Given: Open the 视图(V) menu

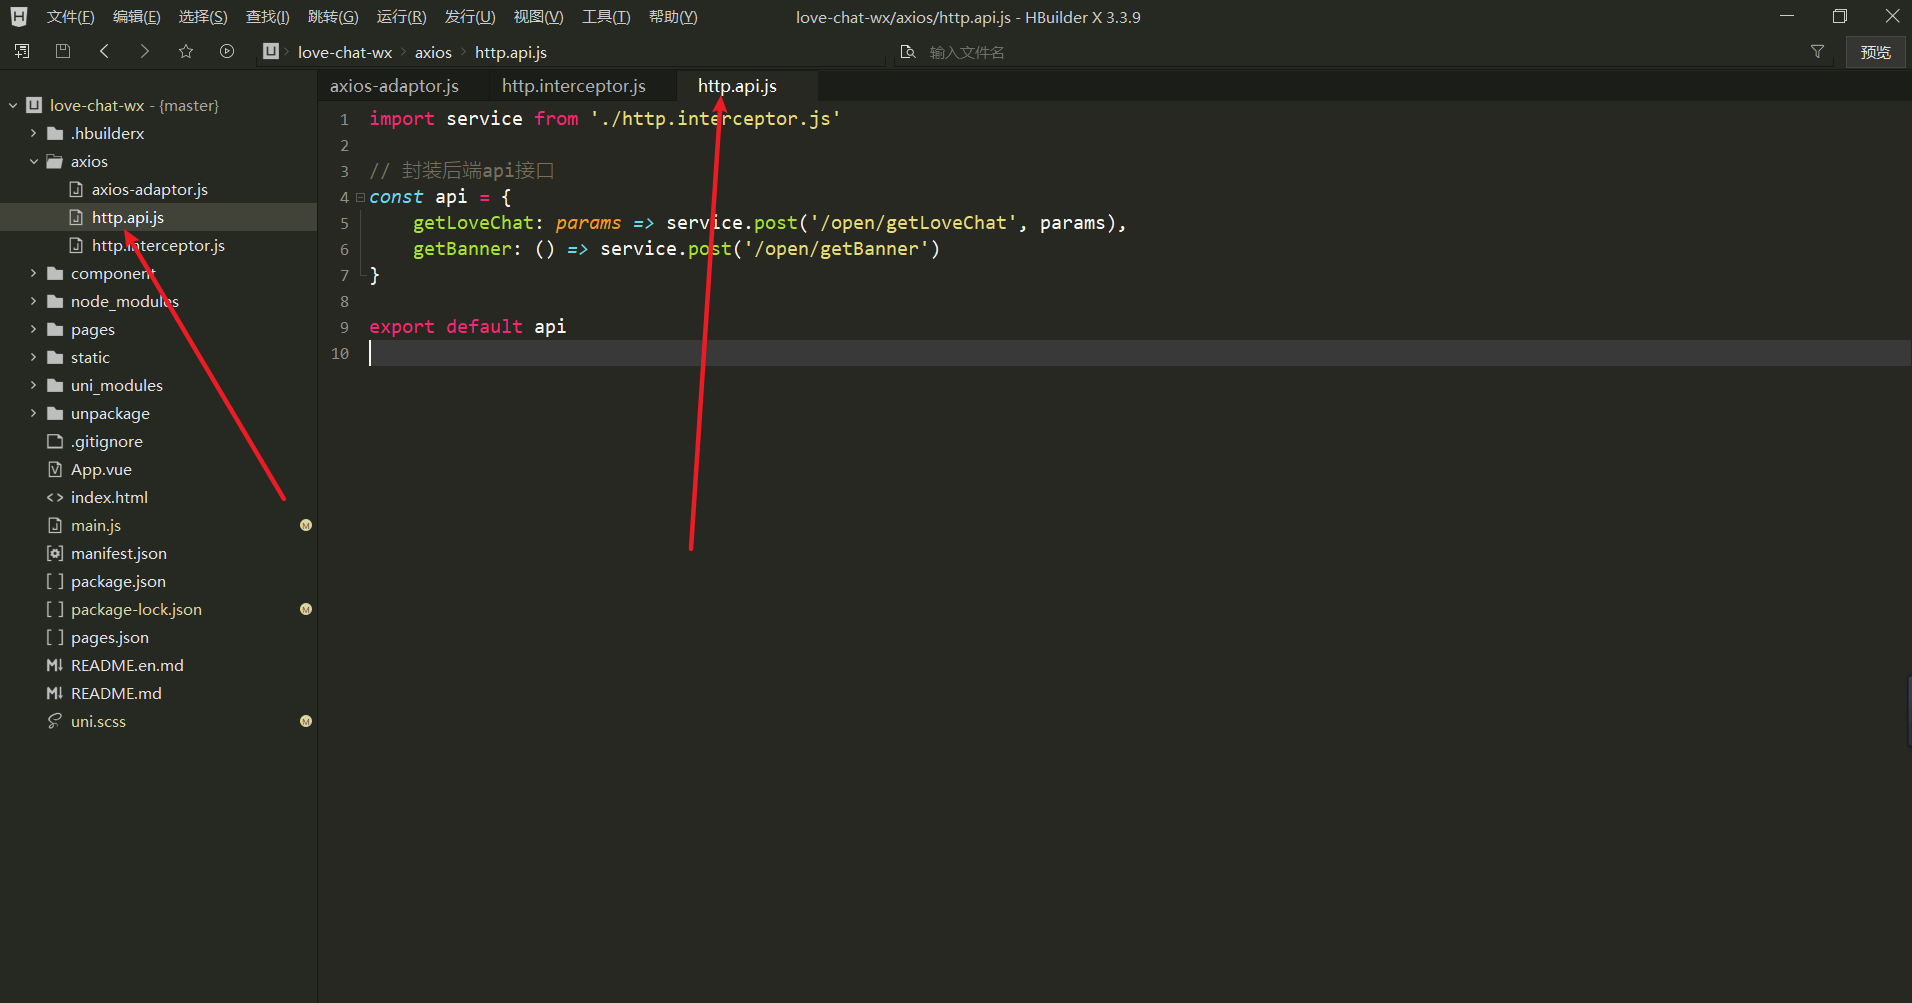Looking at the screenshot, I should pos(538,17).
